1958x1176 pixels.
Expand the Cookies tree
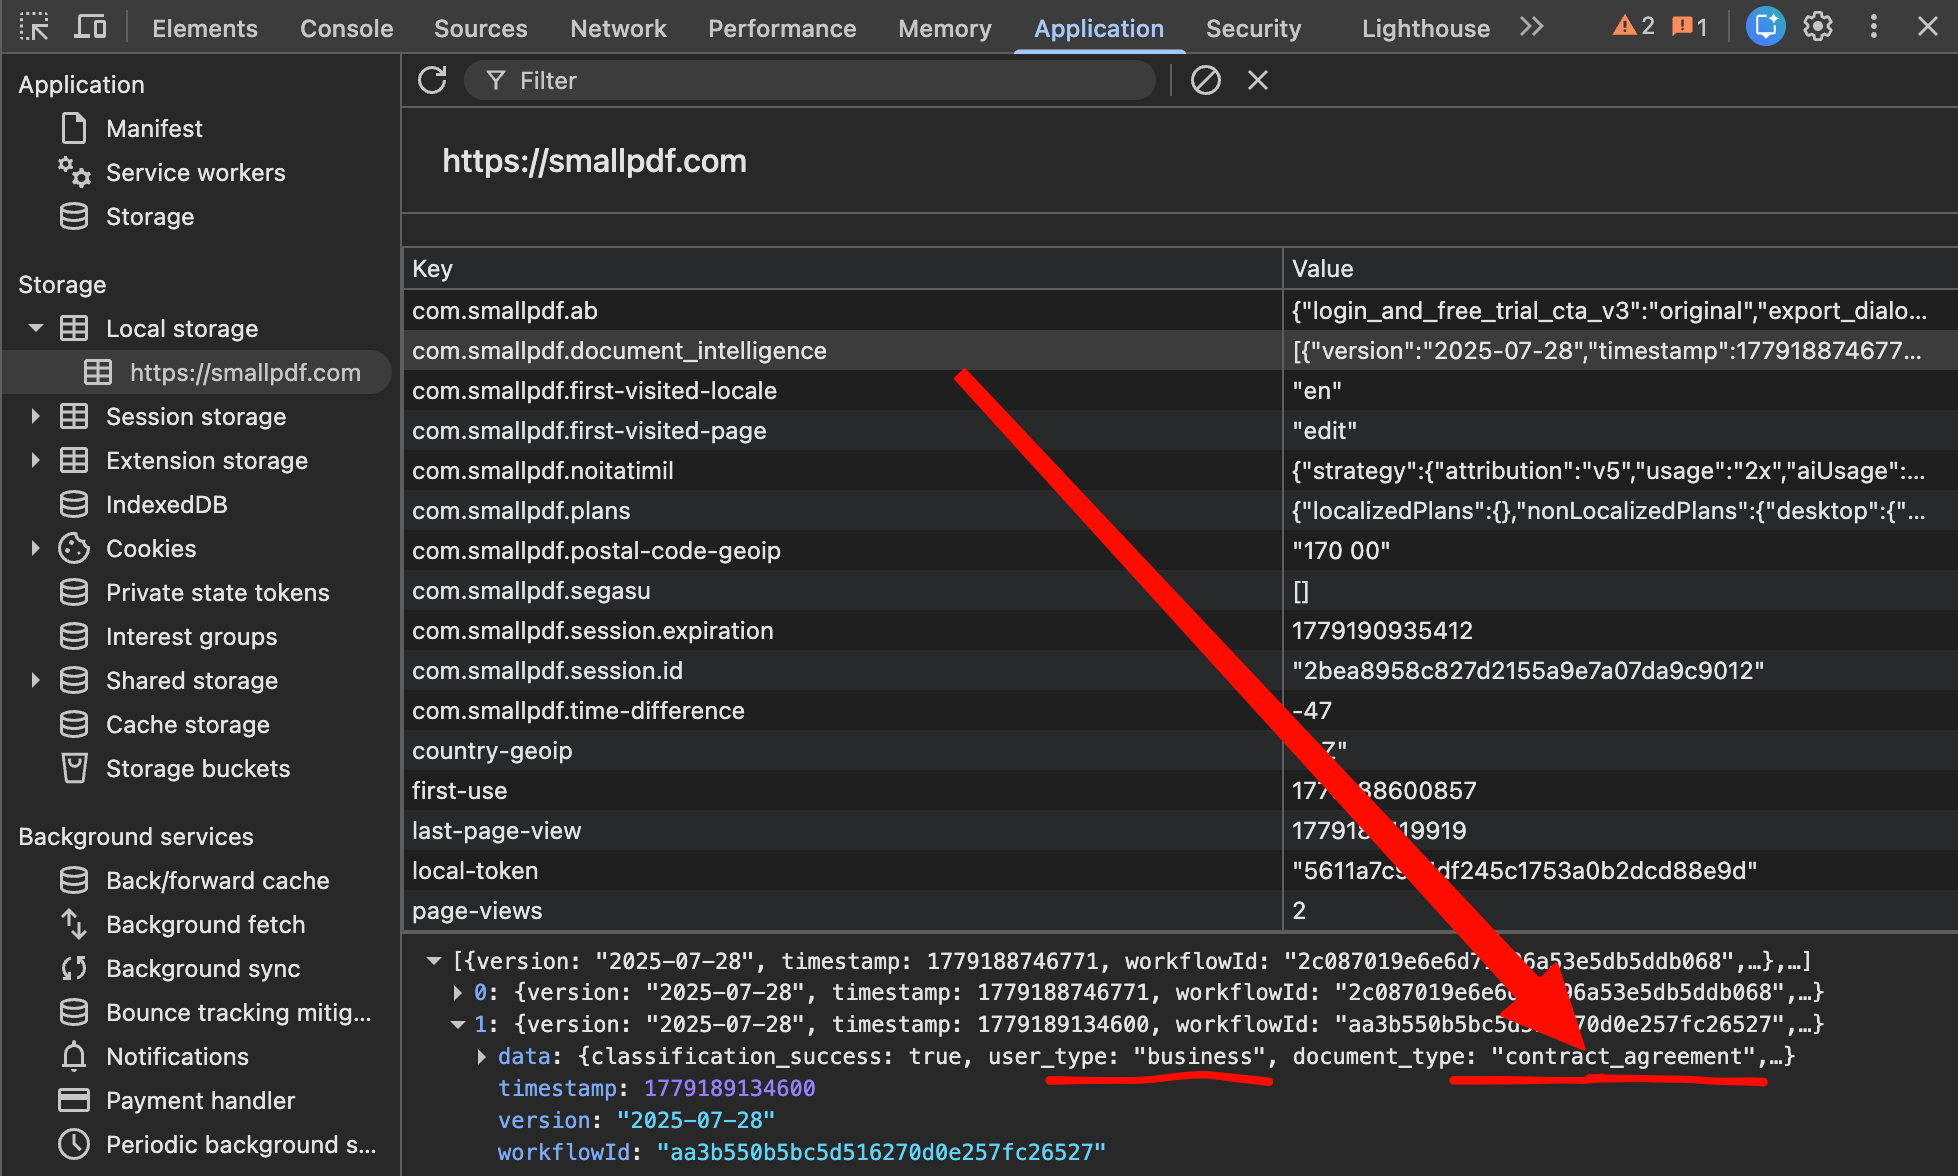point(36,548)
